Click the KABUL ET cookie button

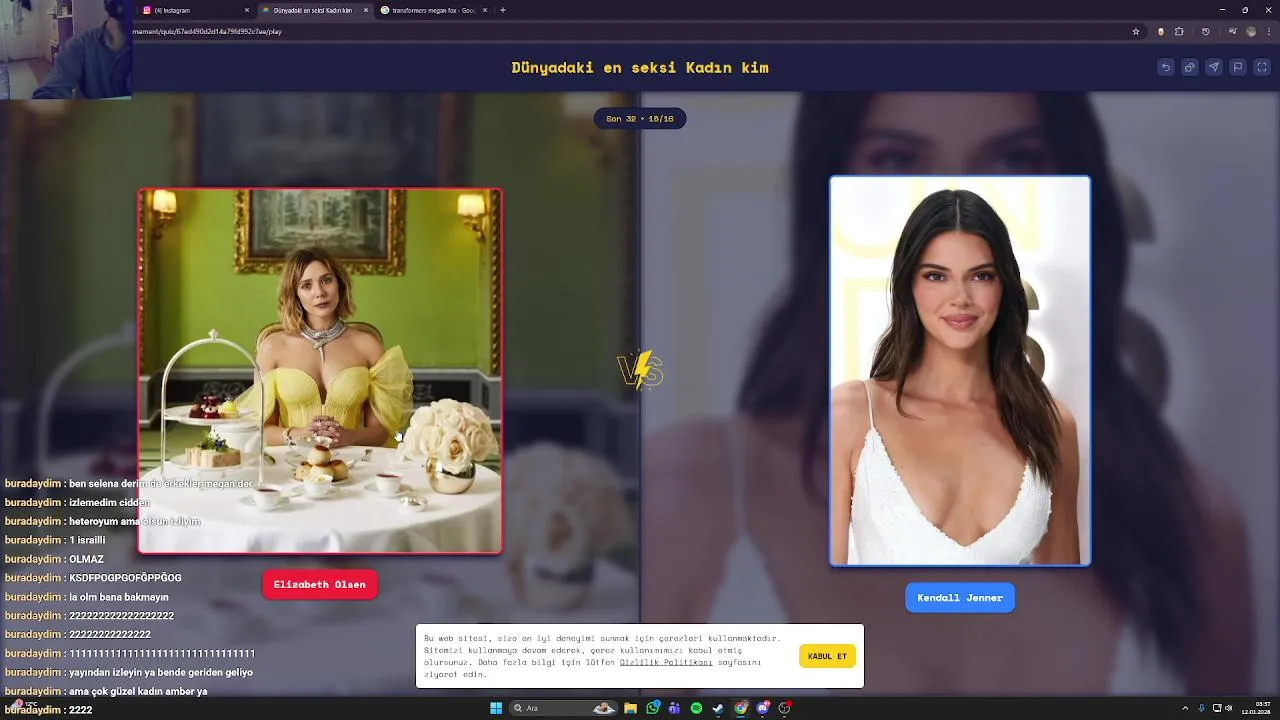click(x=827, y=656)
